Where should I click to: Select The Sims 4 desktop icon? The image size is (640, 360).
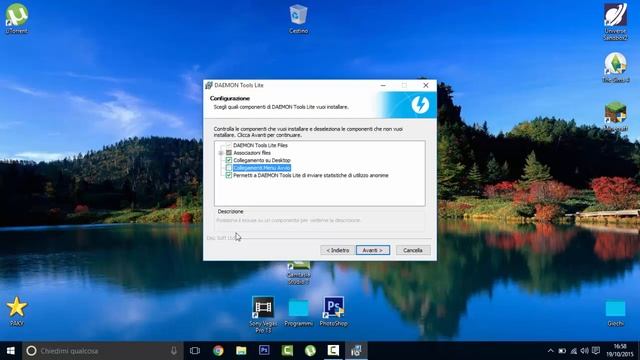point(615,67)
